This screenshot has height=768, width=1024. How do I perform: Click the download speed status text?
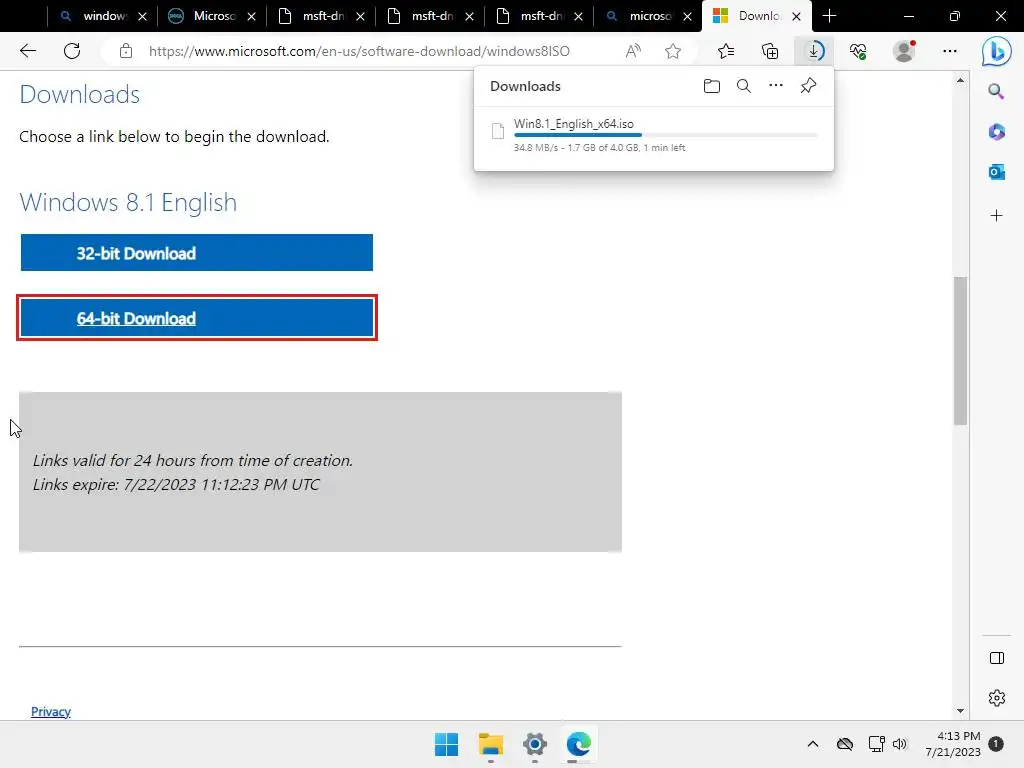coord(599,148)
